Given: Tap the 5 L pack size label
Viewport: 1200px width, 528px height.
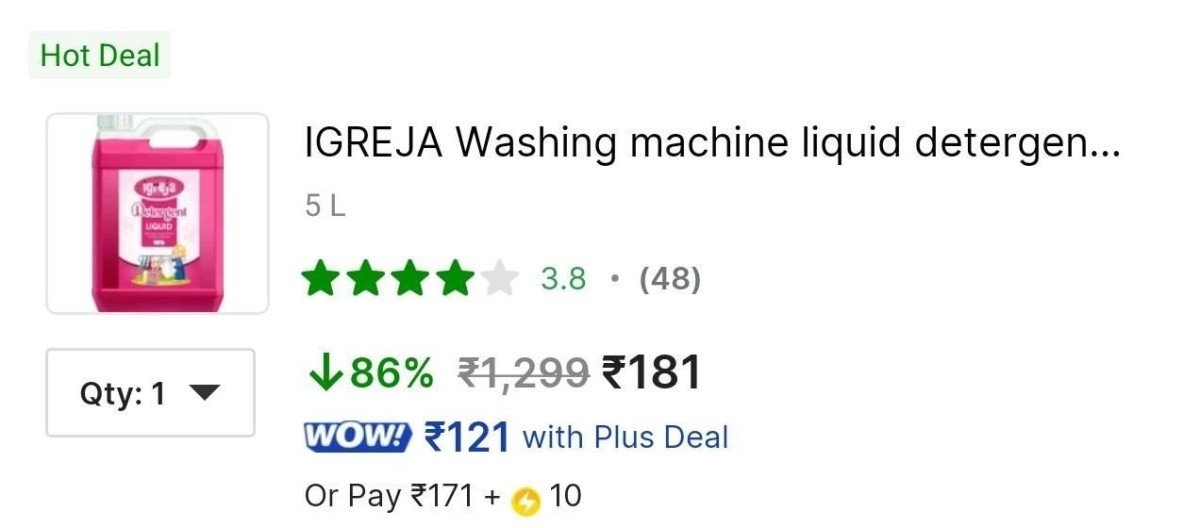Looking at the screenshot, I should (x=325, y=207).
